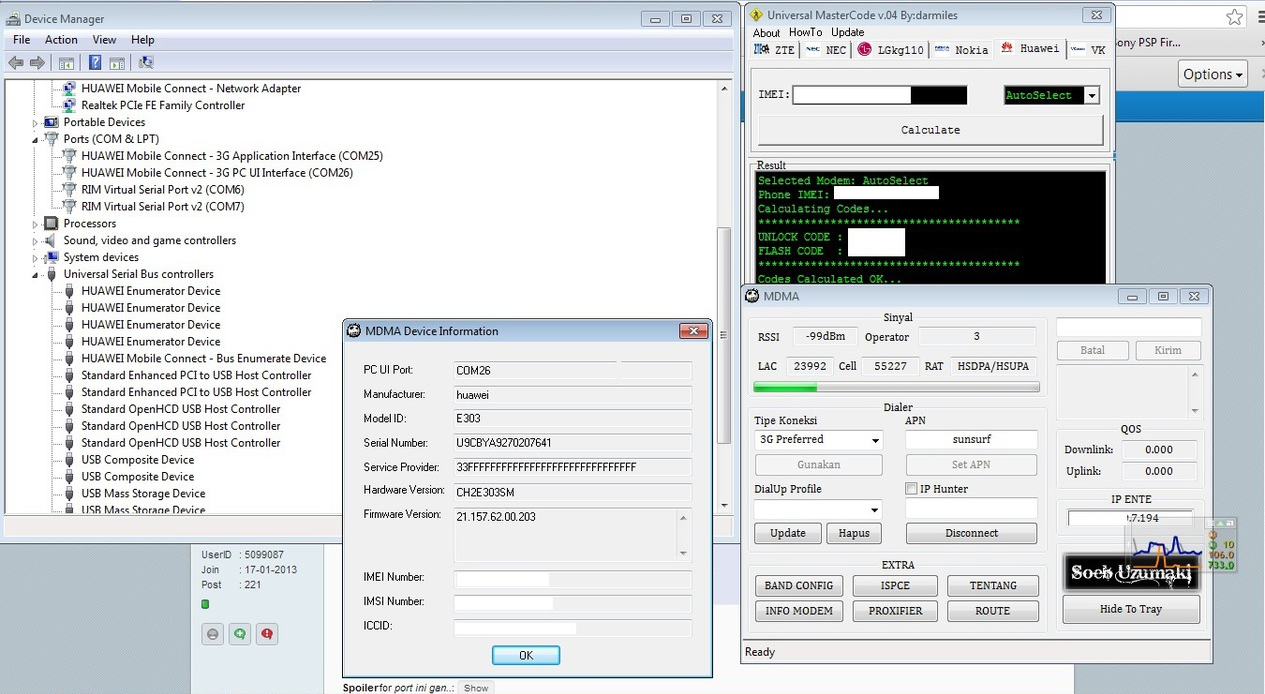
Task: Click the MDMA window title bar icon
Action: tap(753, 296)
